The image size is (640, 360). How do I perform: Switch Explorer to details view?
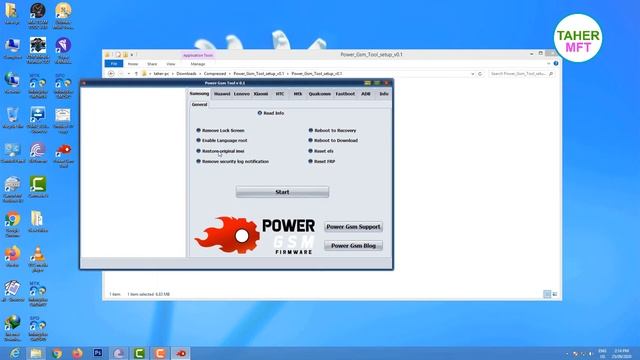547,294
